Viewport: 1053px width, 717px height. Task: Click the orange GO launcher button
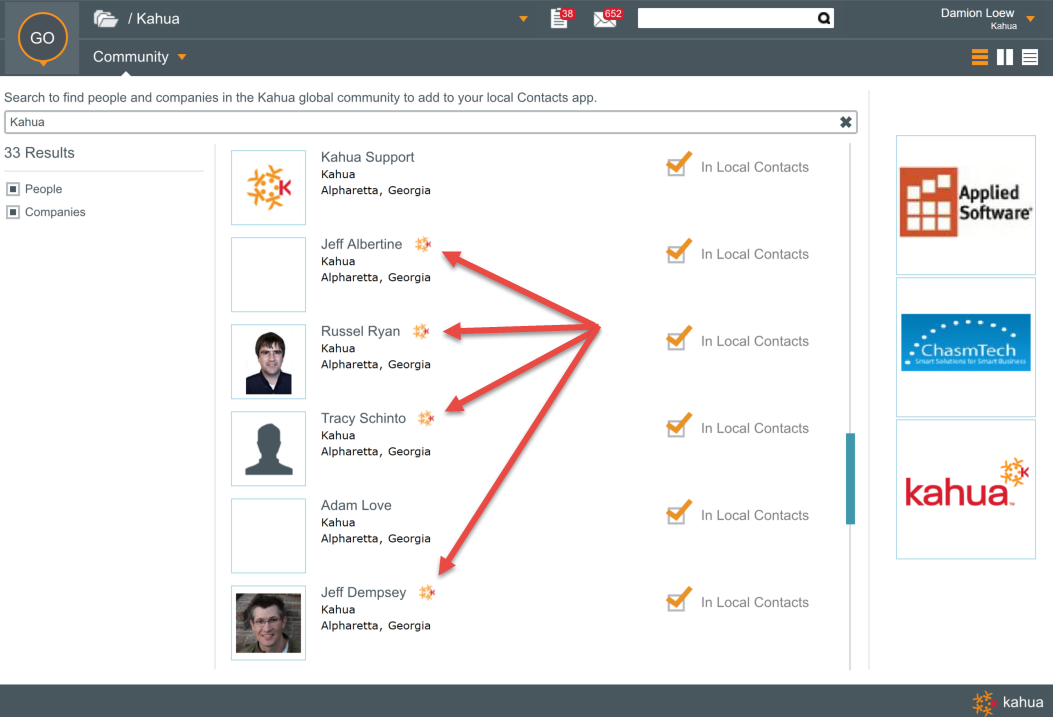coord(42,39)
